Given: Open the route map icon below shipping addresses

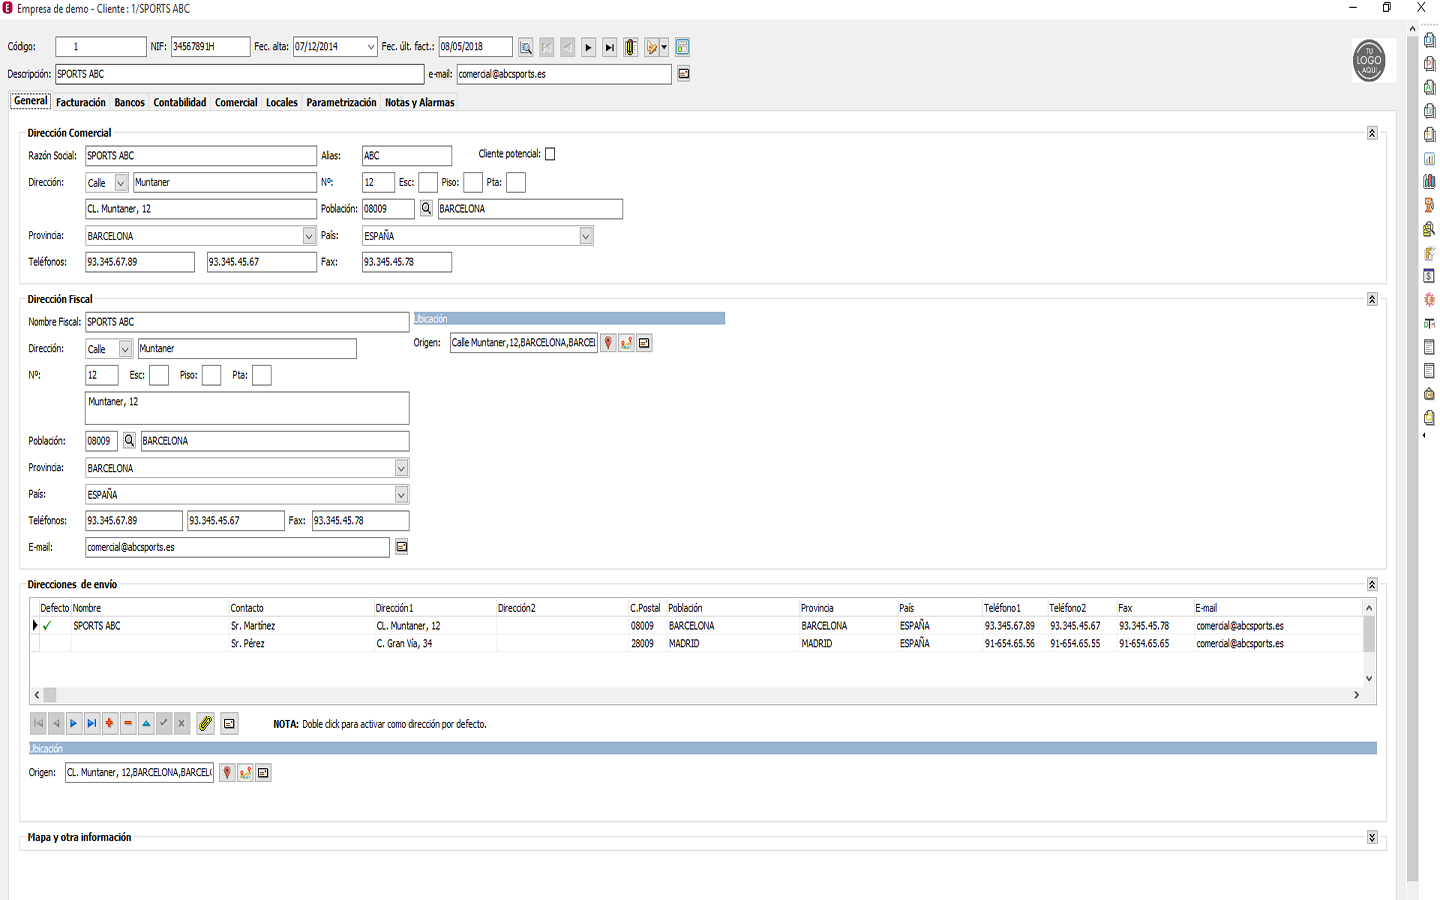Looking at the screenshot, I should pyautogui.click(x=245, y=773).
